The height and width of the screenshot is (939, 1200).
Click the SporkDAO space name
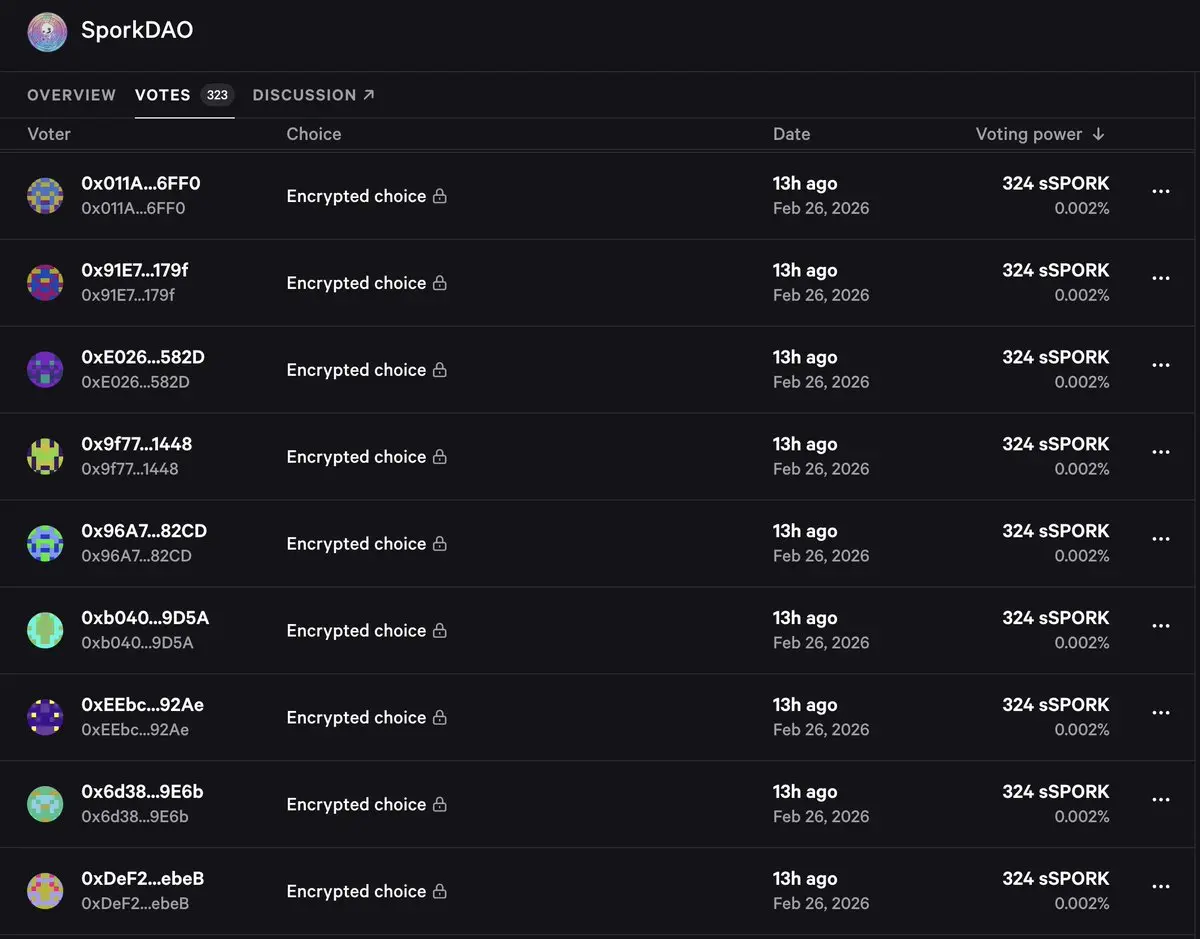(x=137, y=31)
